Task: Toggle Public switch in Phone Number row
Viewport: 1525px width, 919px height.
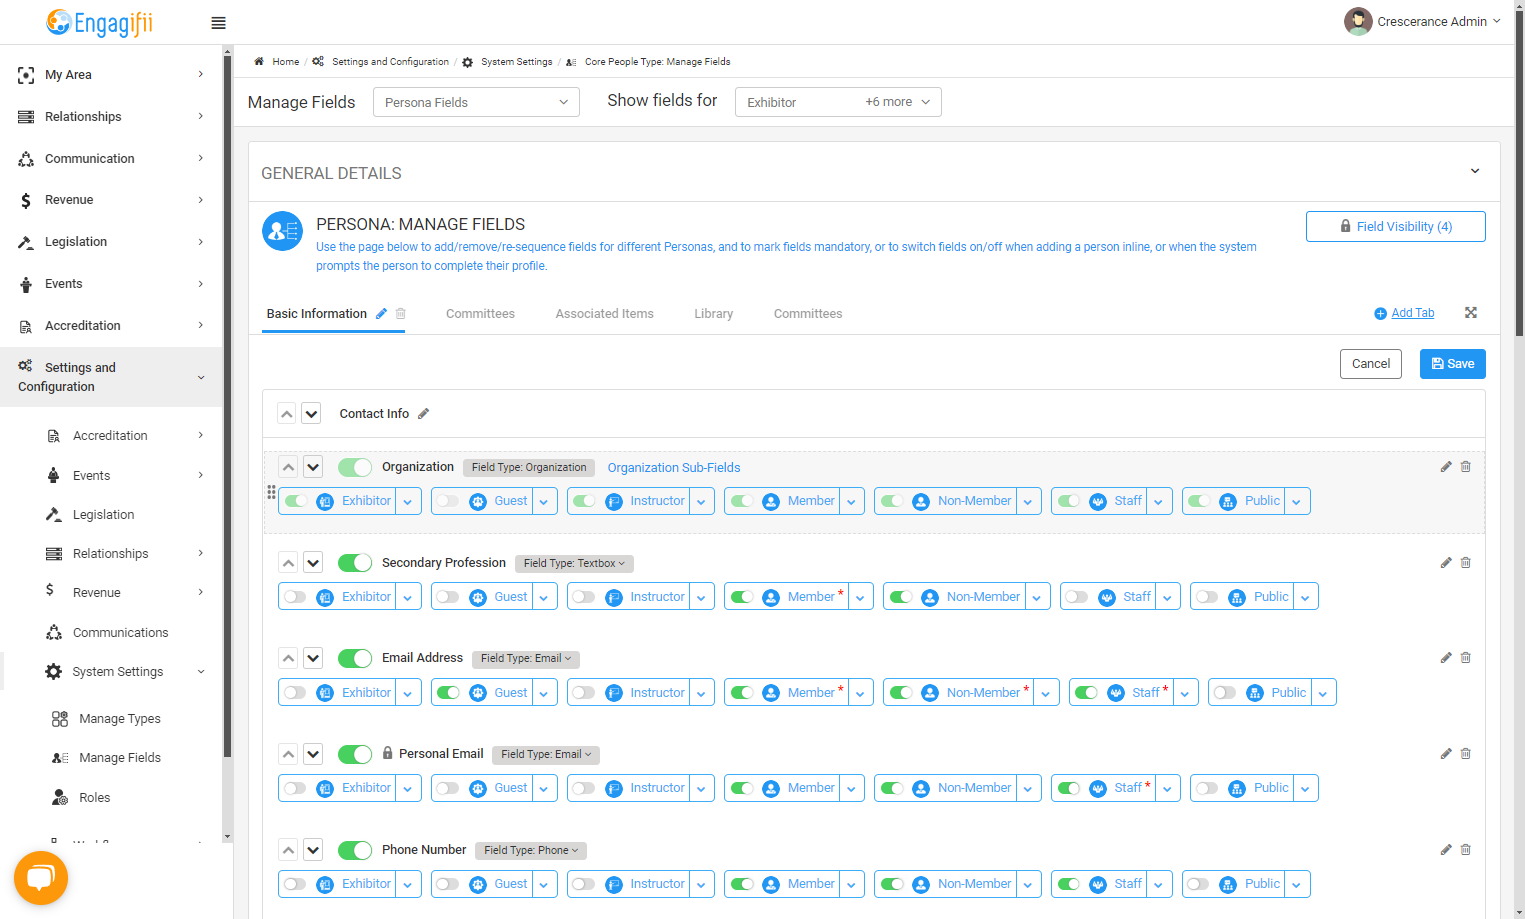Action: [1198, 884]
